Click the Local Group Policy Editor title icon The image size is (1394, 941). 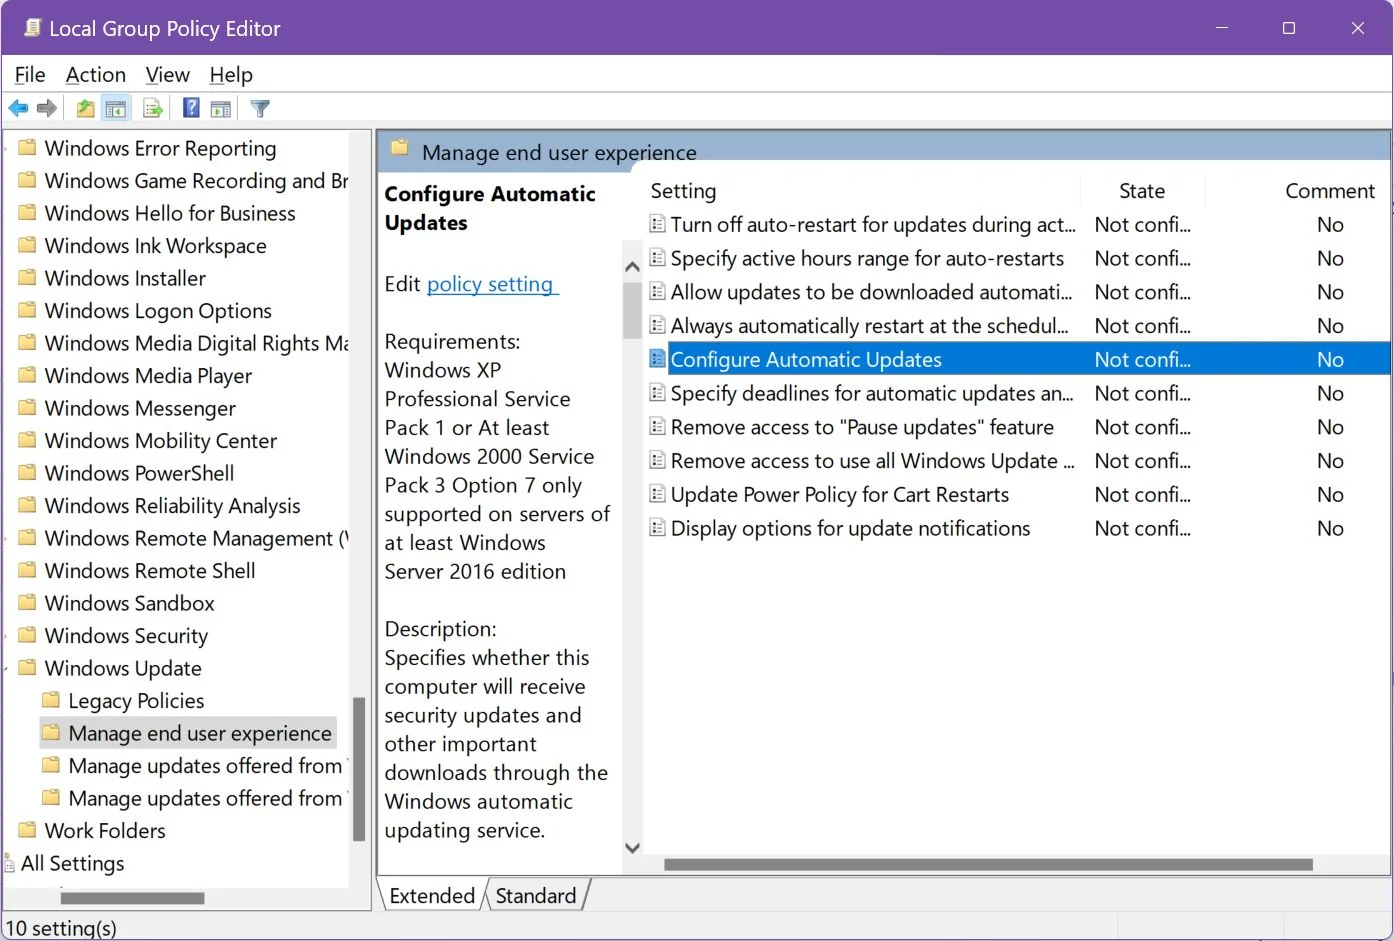(x=32, y=27)
